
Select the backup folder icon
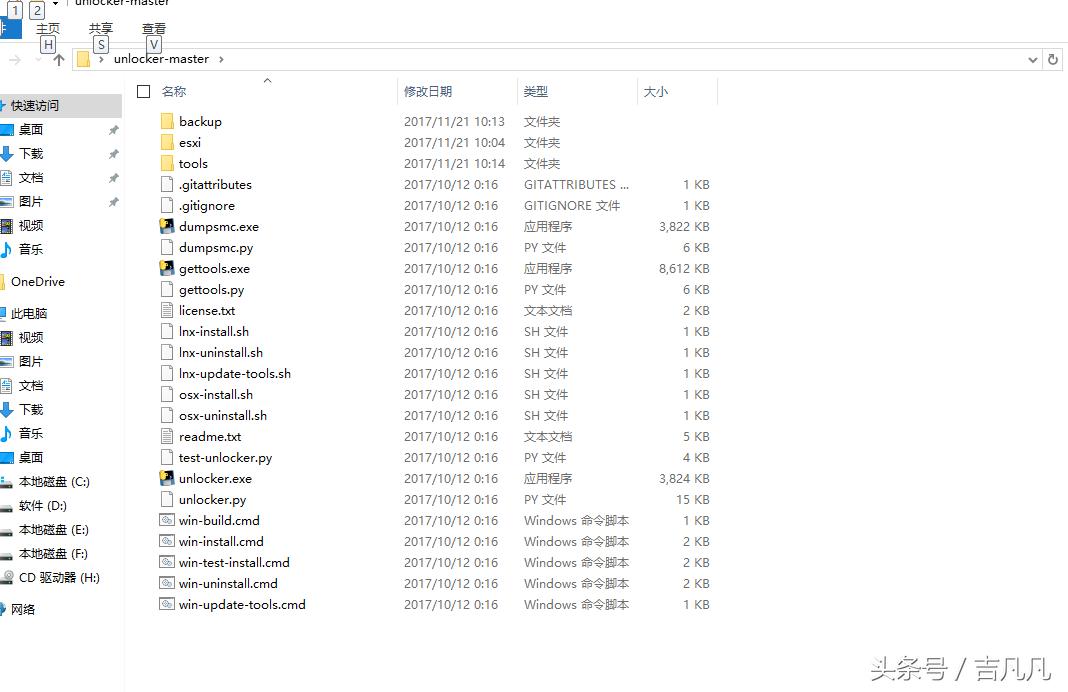pyautogui.click(x=168, y=121)
